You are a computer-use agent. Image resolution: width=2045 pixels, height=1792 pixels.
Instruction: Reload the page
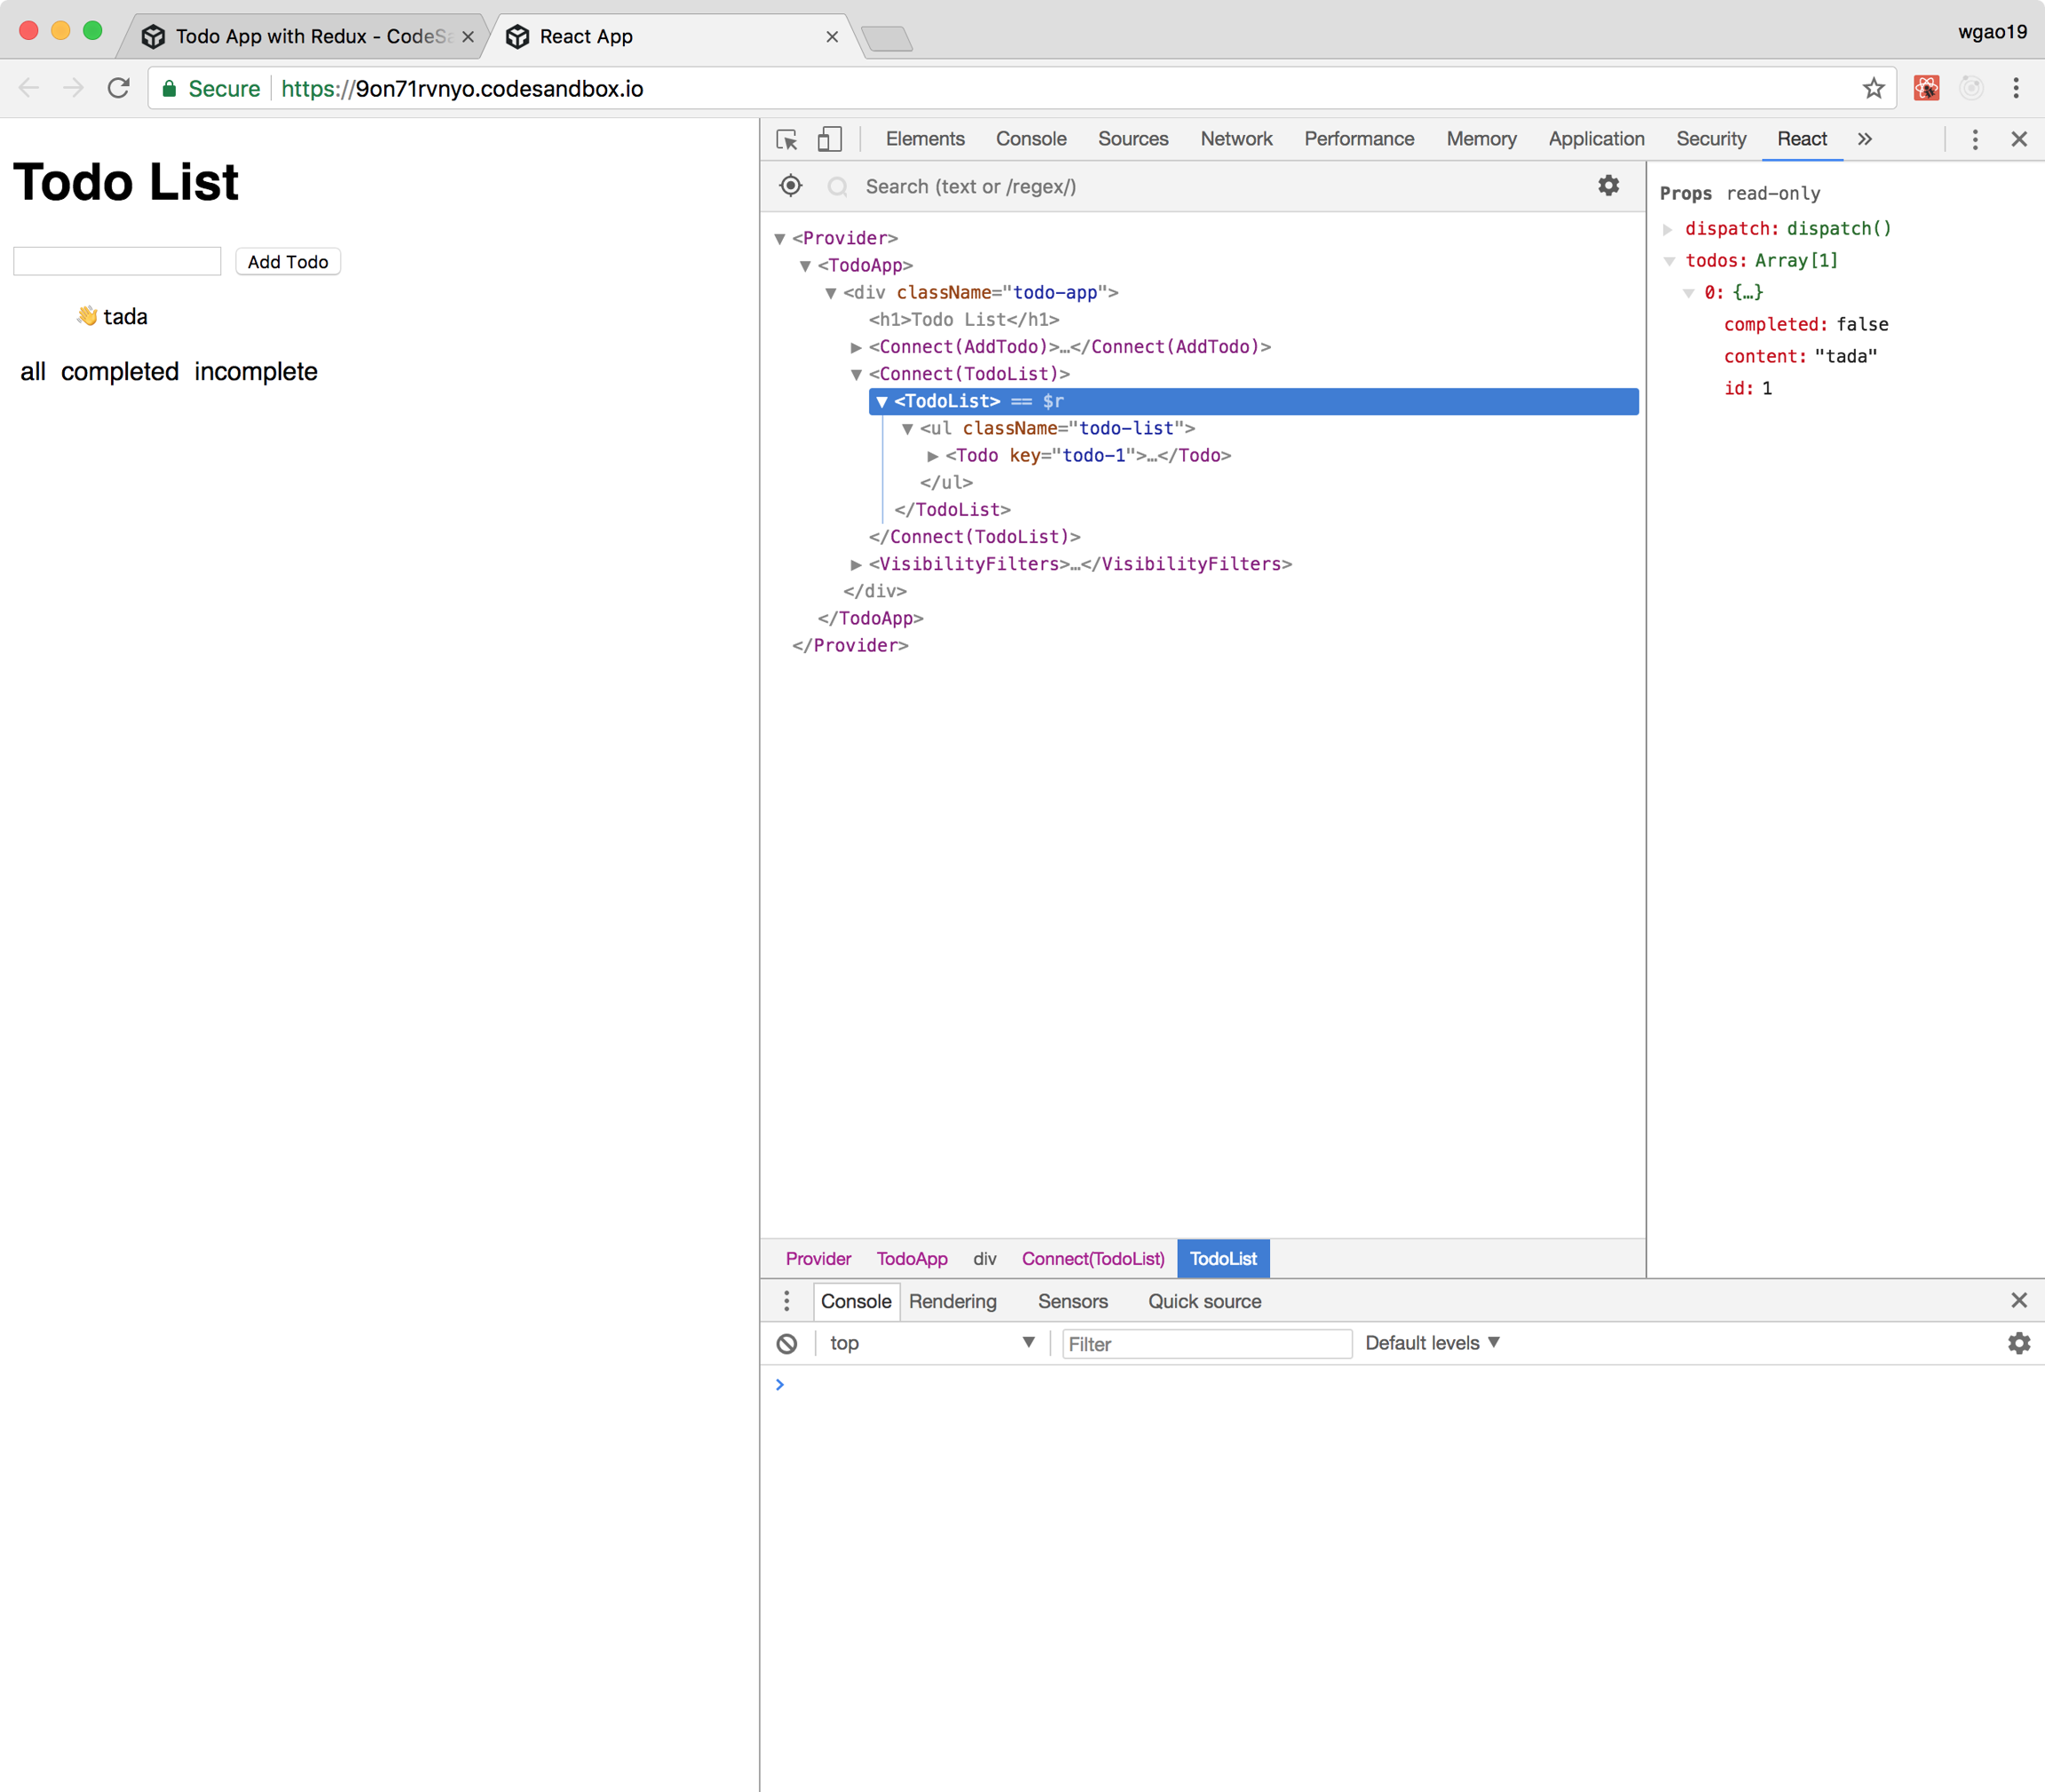coord(119,88)
